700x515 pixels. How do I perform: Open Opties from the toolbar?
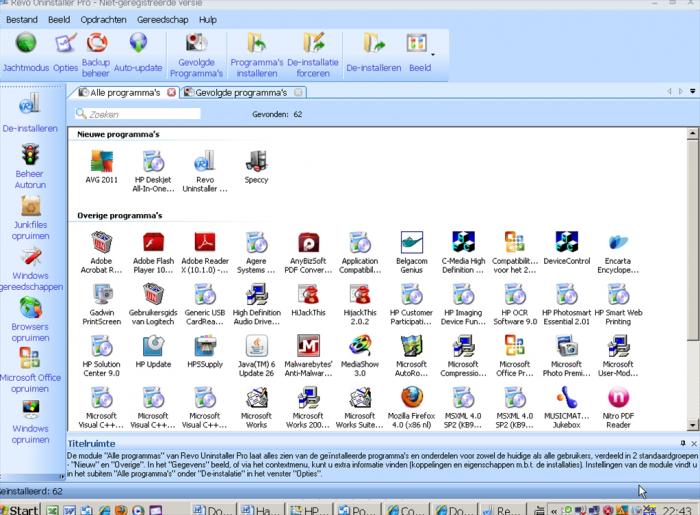tap(65, 53)
